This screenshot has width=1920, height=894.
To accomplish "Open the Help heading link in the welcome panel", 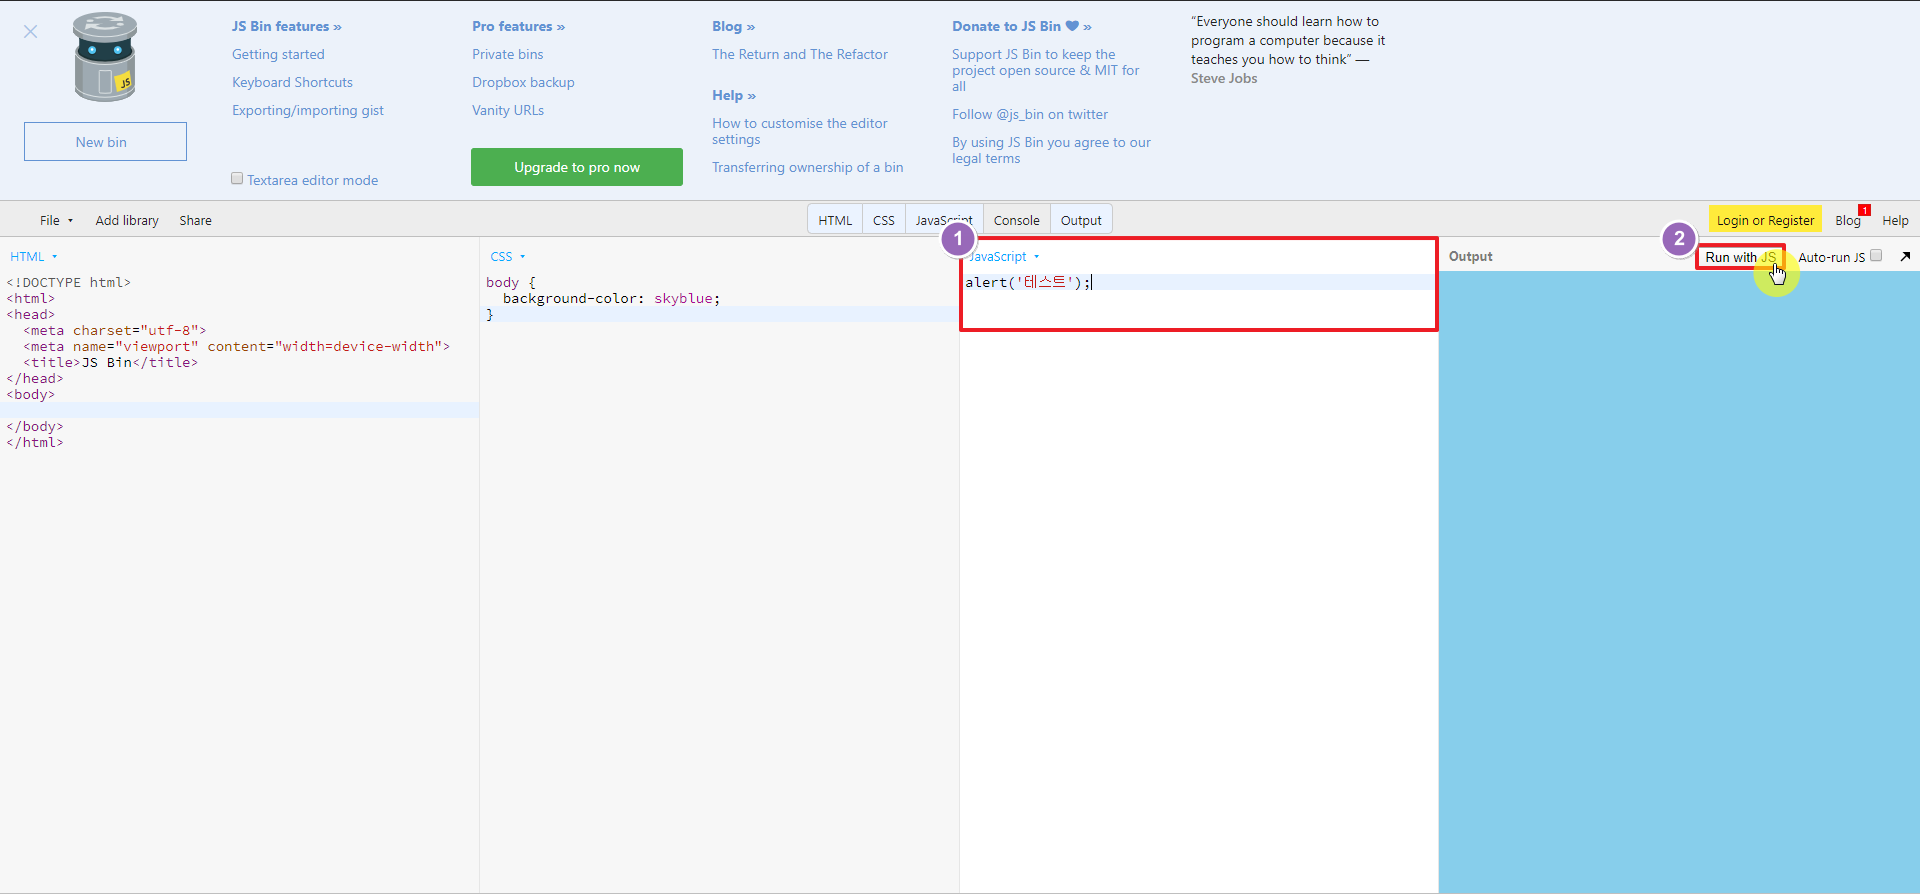I will (734, 95).
